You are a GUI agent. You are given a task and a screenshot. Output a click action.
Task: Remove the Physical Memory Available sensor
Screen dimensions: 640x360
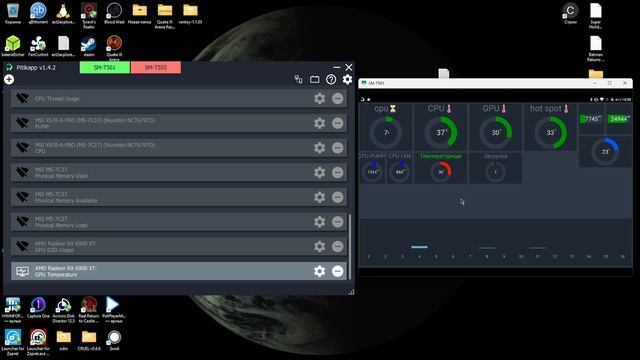click(338, 197)
